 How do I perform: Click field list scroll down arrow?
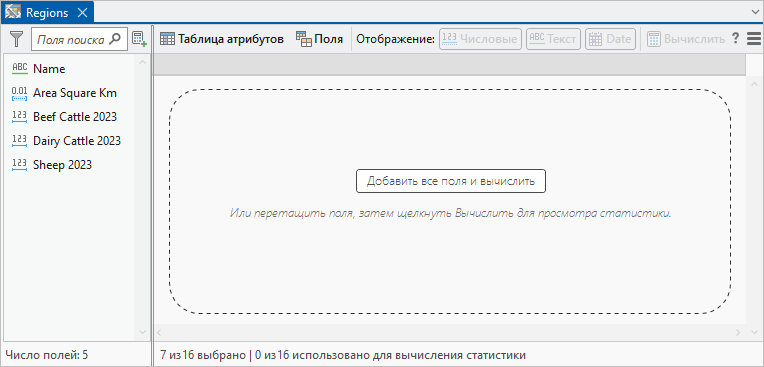coord(142,332)
